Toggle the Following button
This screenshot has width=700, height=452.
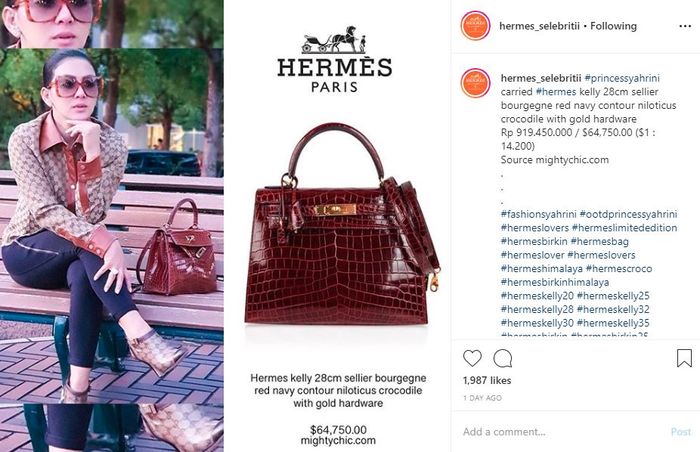click(x=613, y=26)
